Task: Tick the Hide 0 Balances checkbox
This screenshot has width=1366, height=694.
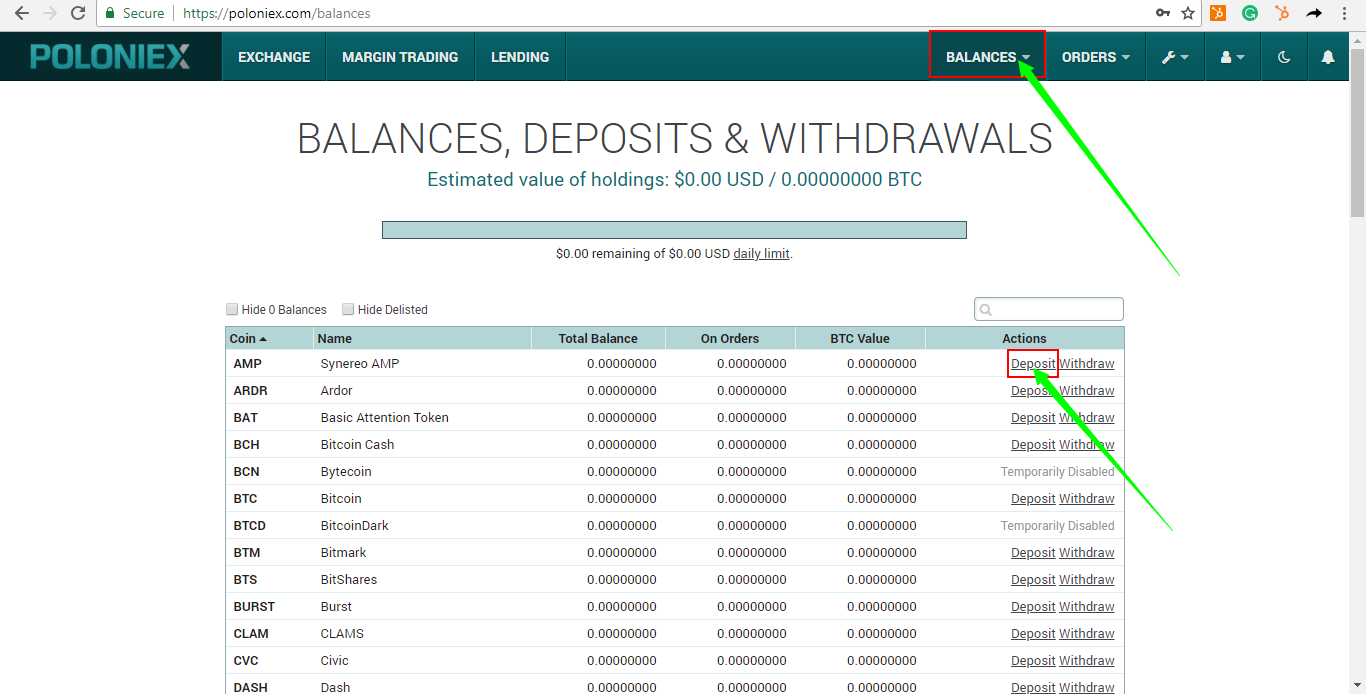Action: pos(232,309)
